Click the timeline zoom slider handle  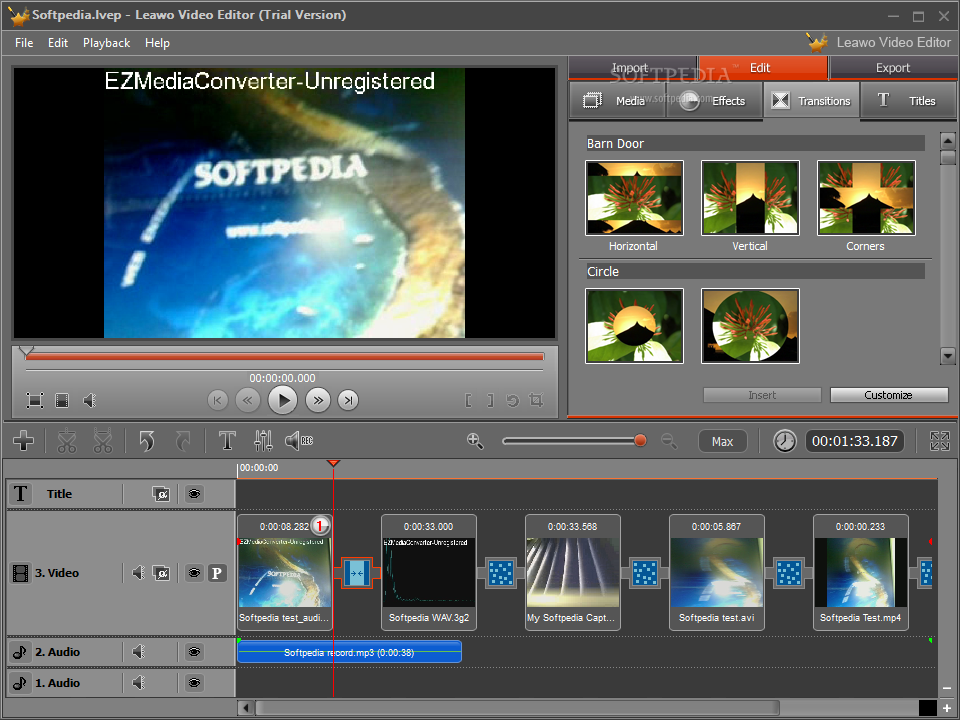640,441
